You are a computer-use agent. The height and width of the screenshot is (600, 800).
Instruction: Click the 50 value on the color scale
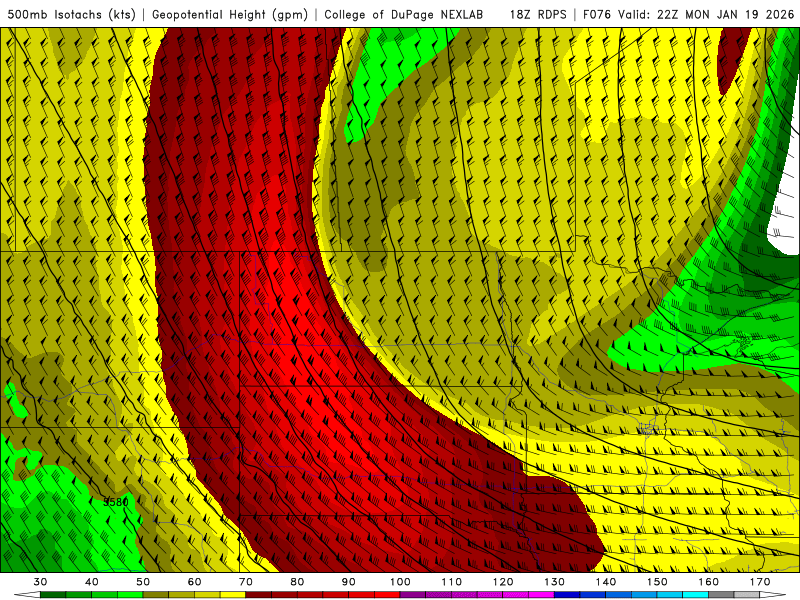143,582
